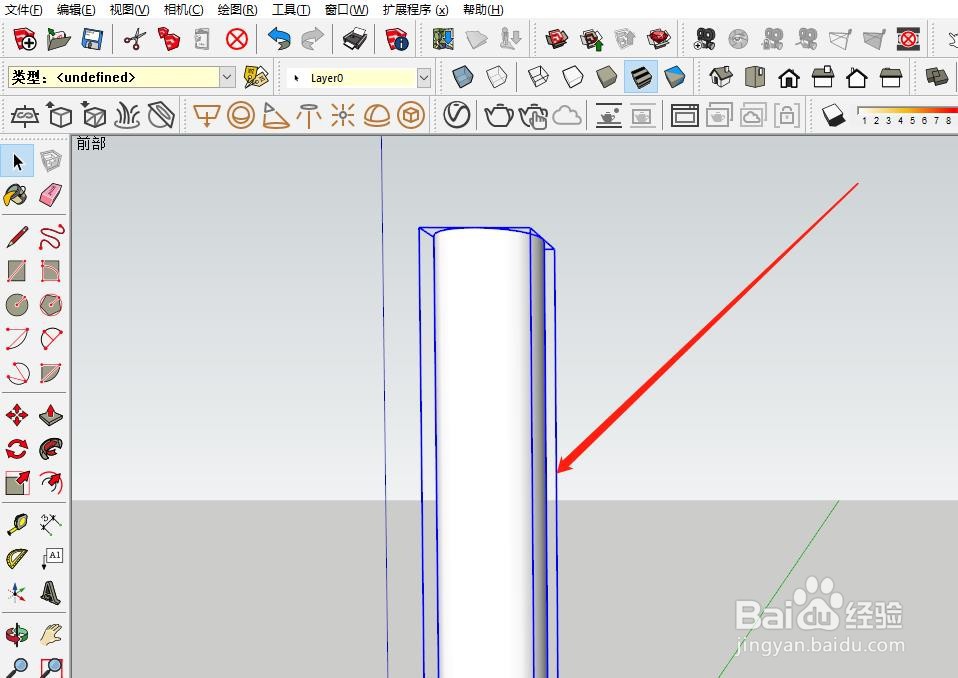The width and height of the screenshot is (958, 678).
Task: Select the Rectangle tool
Action: point(16,271)
